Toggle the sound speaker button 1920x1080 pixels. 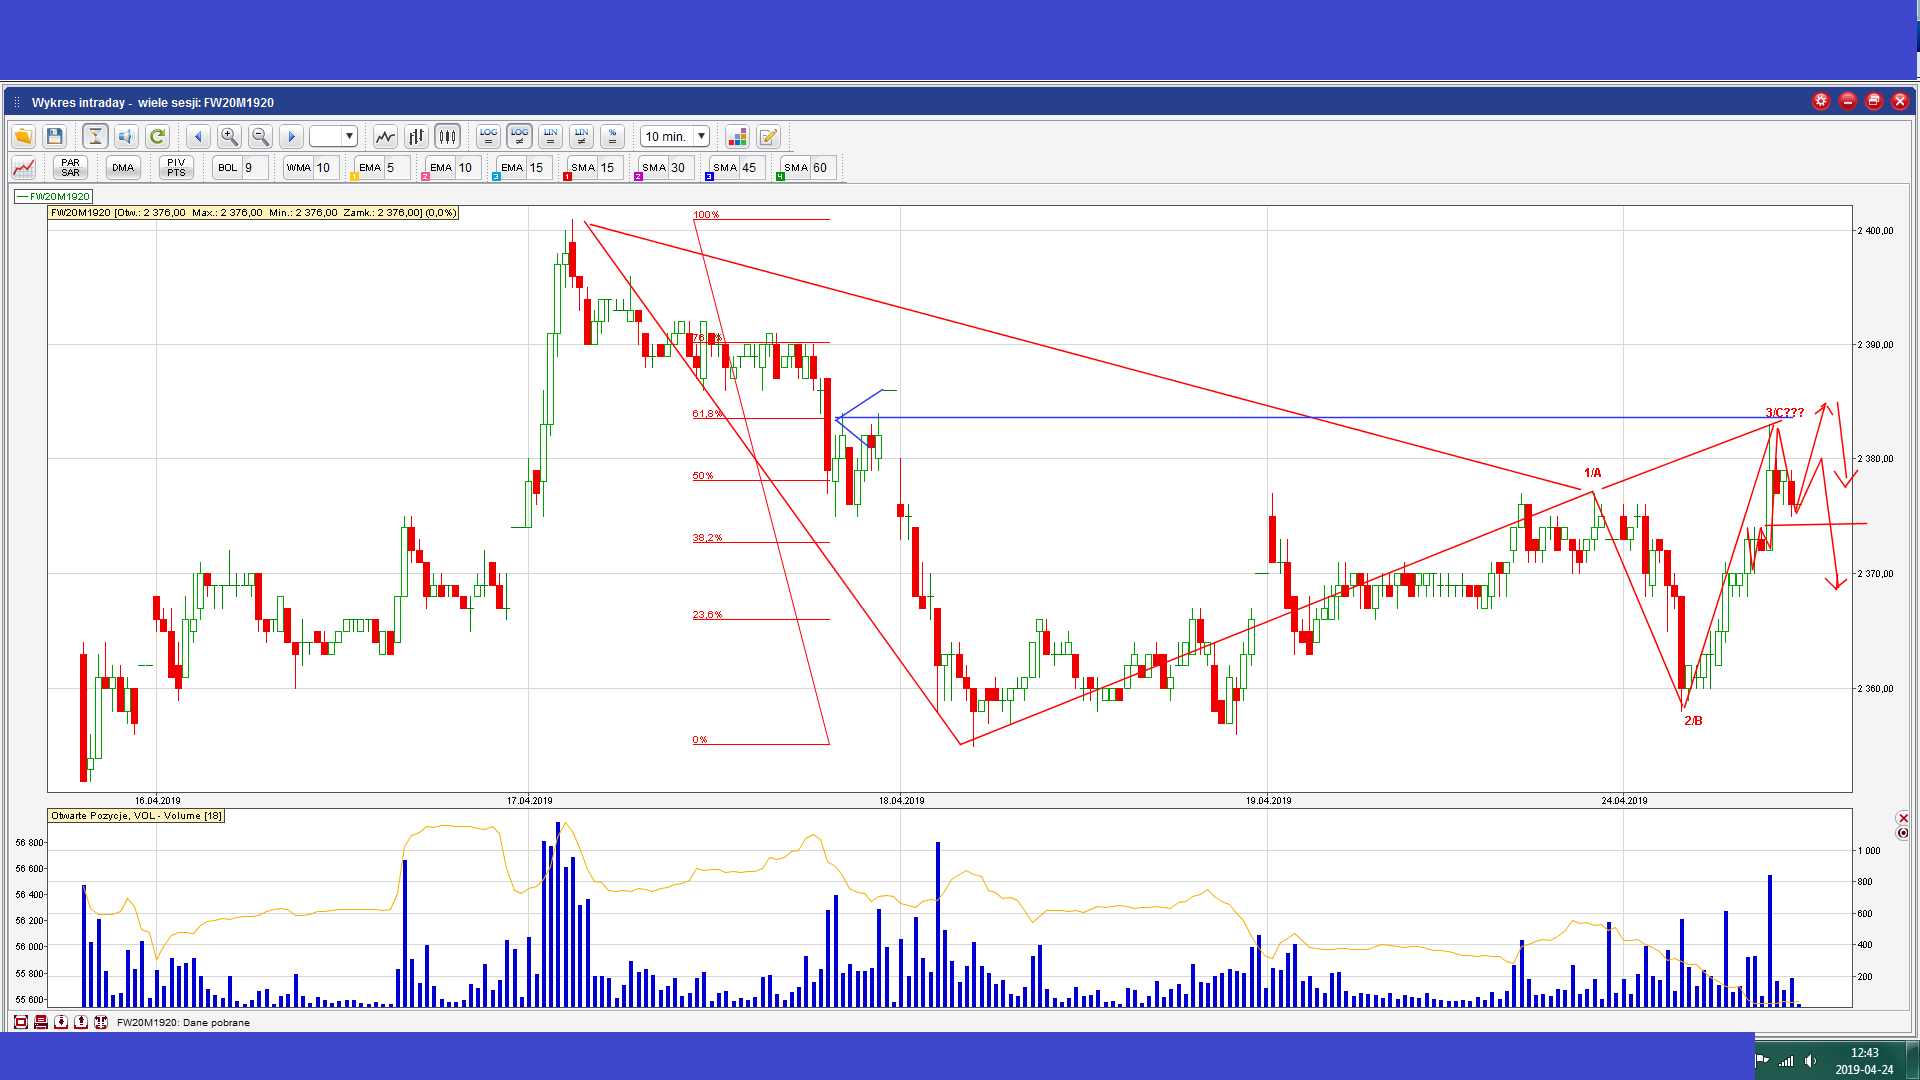126,137
